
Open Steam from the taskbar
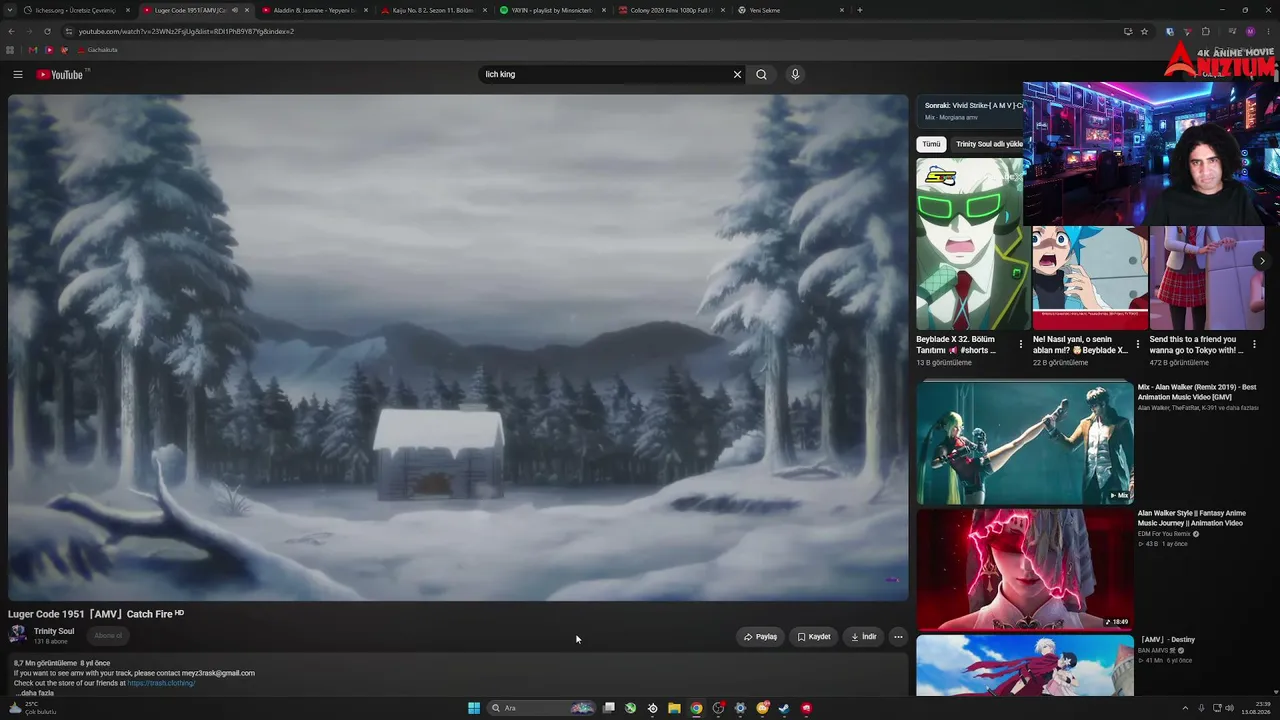784,708
